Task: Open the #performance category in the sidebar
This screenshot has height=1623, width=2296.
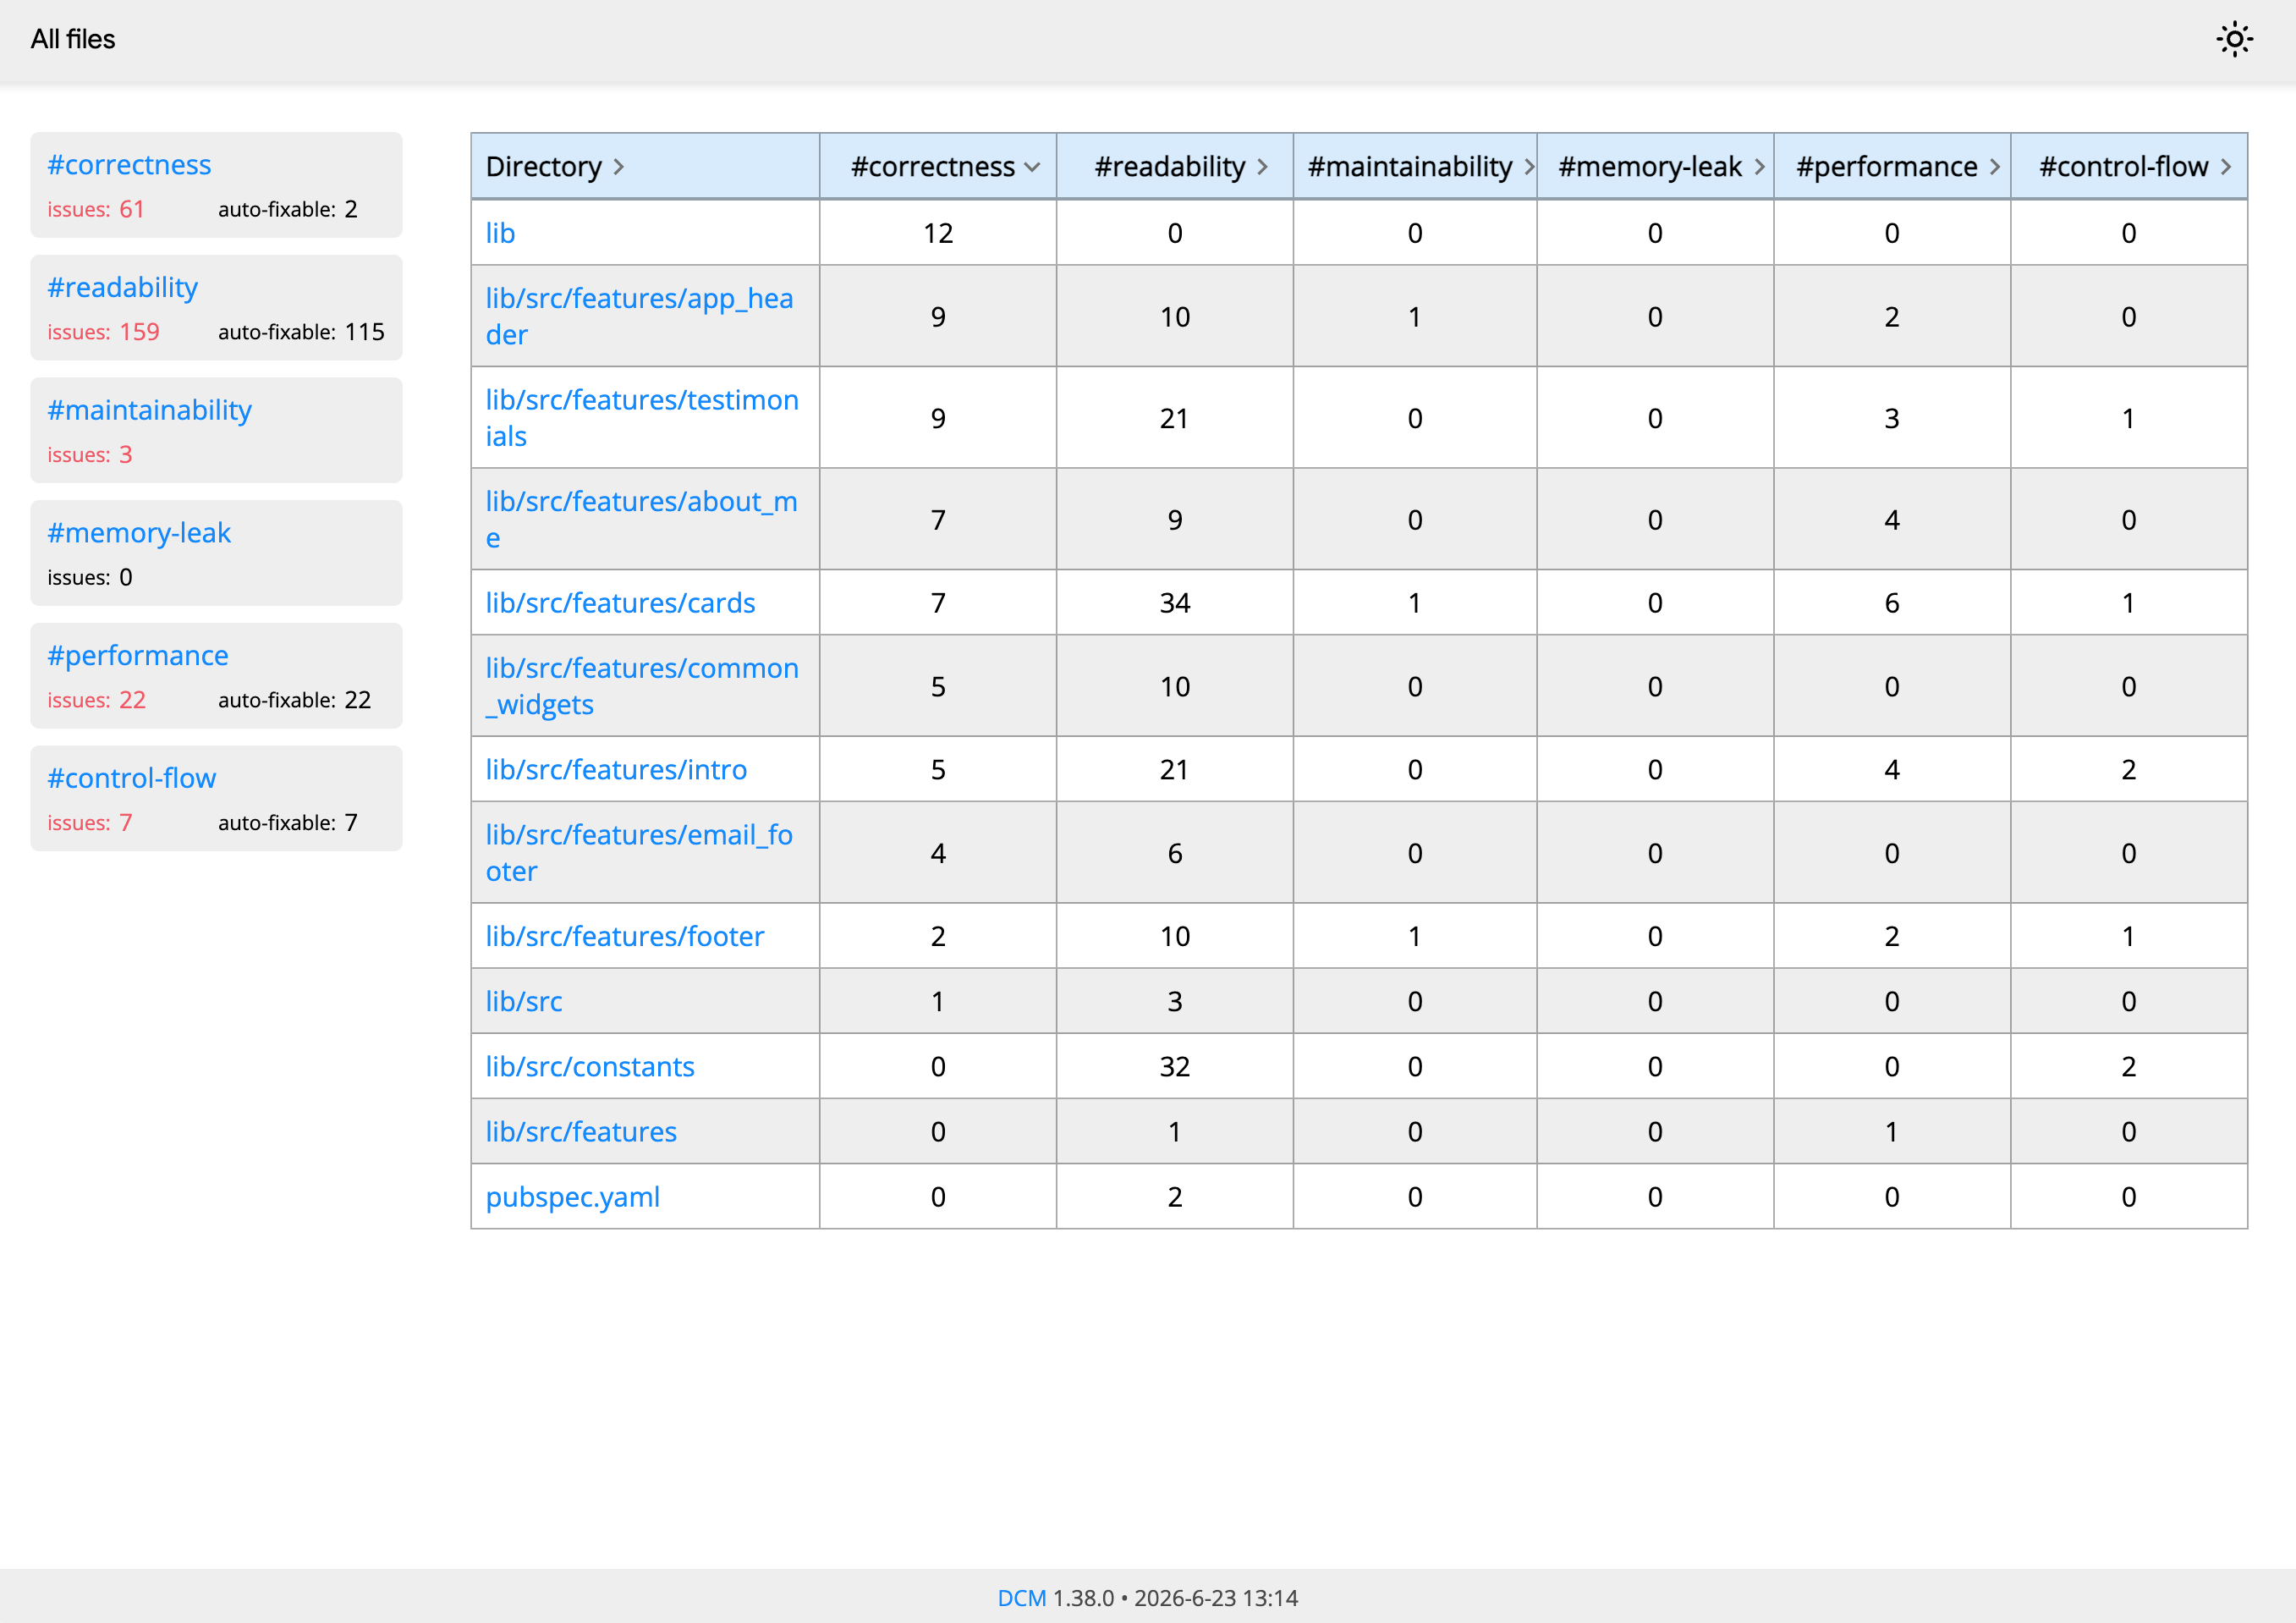Action: click(x=138, y=655)
